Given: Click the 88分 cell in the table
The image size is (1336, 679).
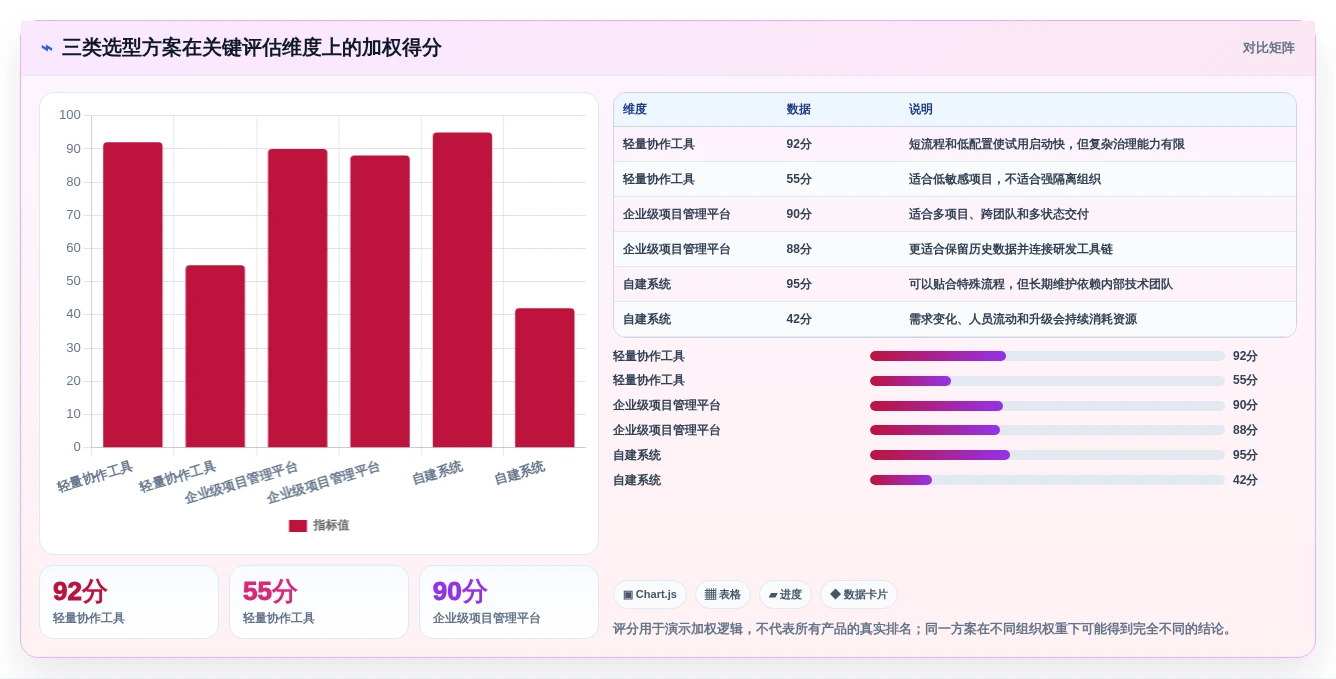Looking at the screenshot, I should (x=799, y=250).
